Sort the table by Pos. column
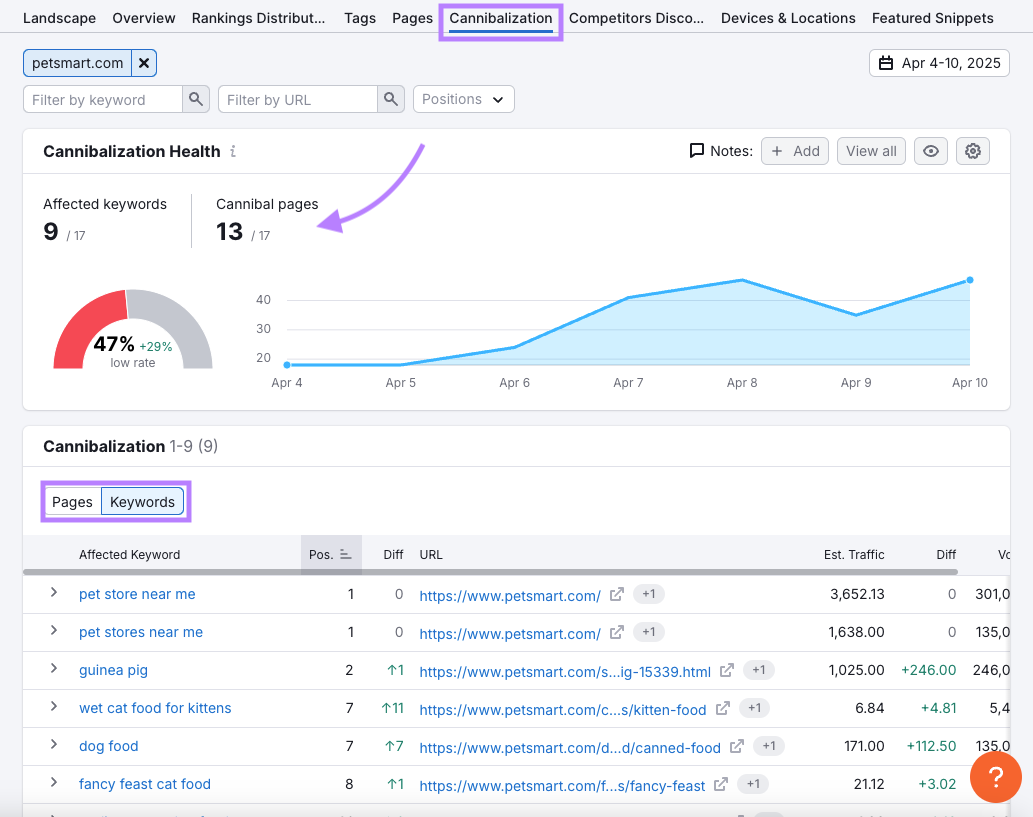 pos(328,554)
